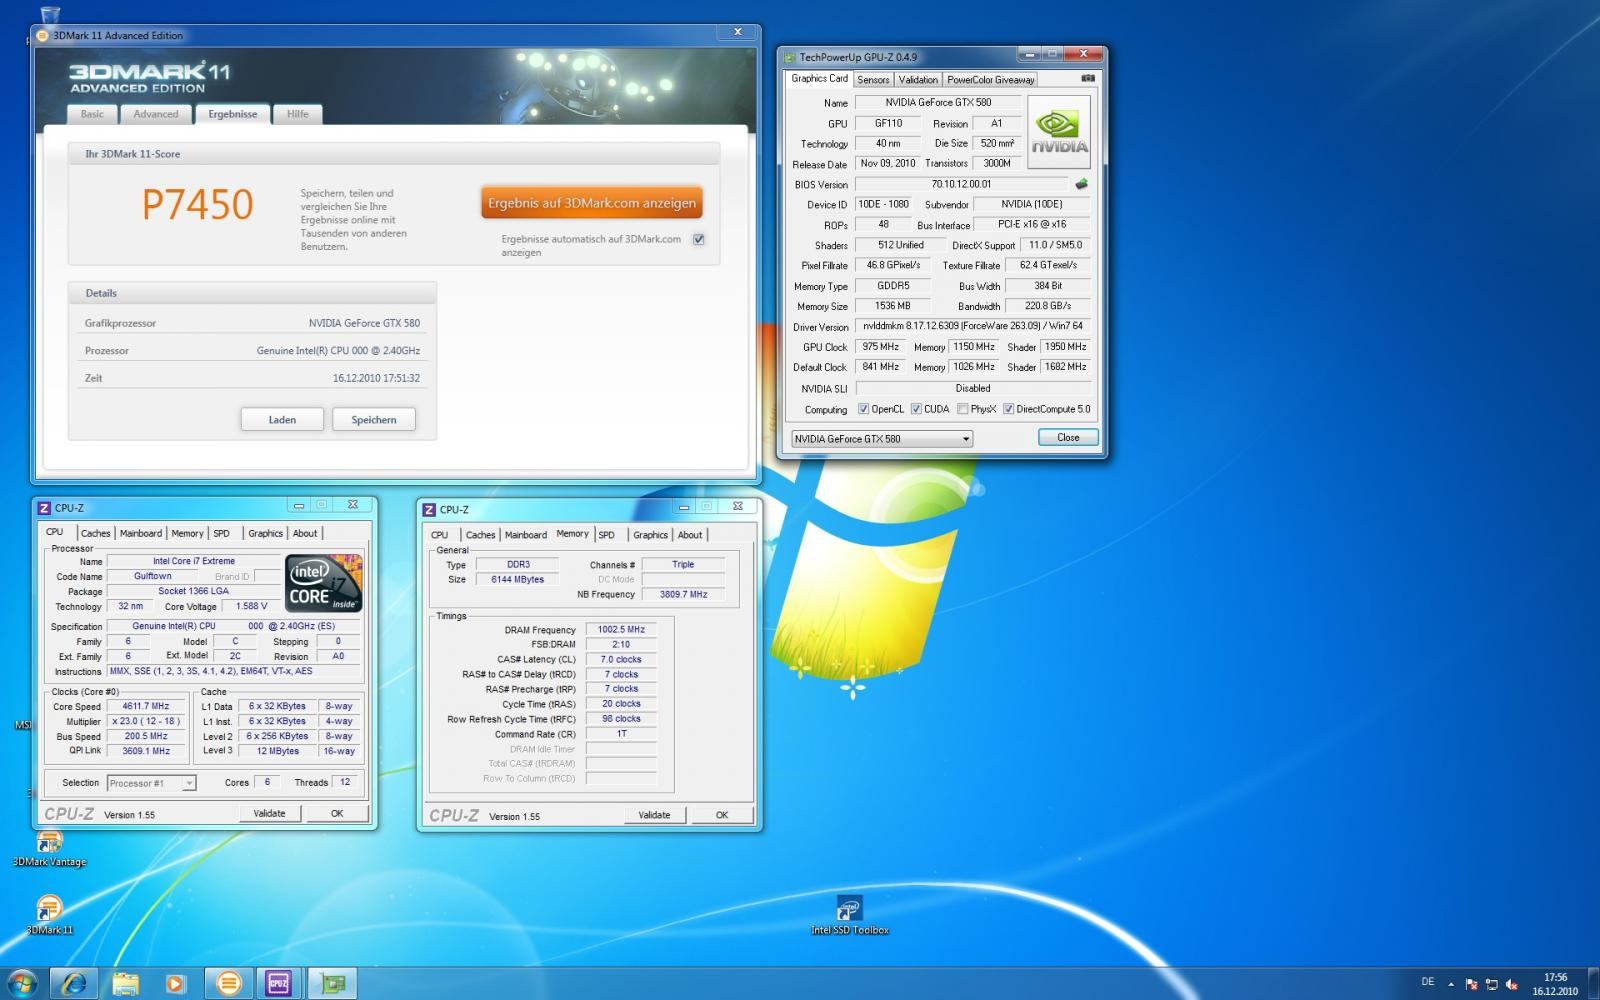Switch to Advanced tab in 3DMark 11
This screenshot has width=1600, height=1000.
156,114
